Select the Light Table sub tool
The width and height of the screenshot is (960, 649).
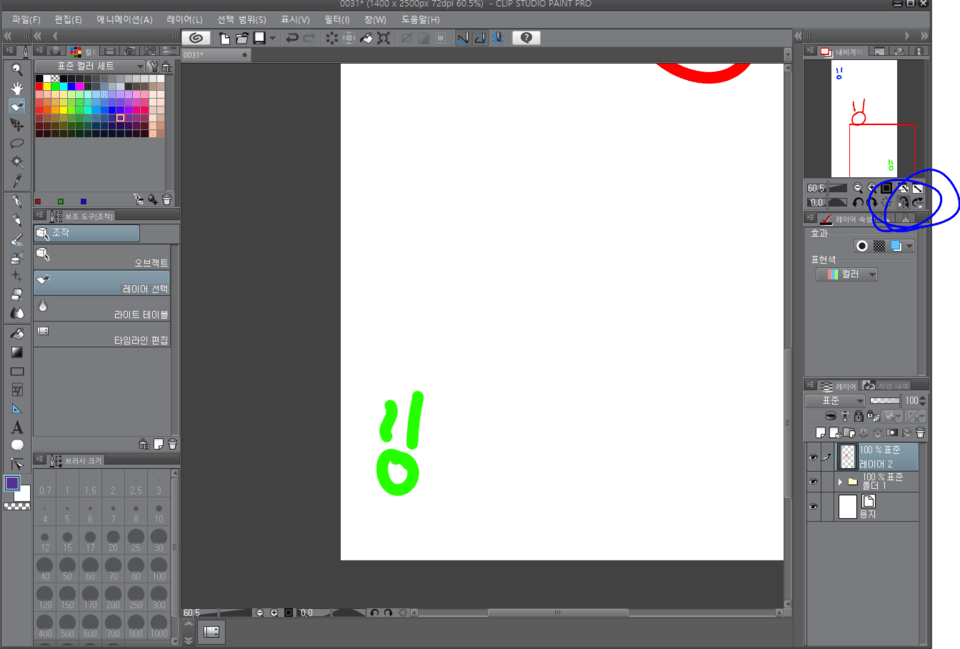pyautogui.click(x=101, y=309)
